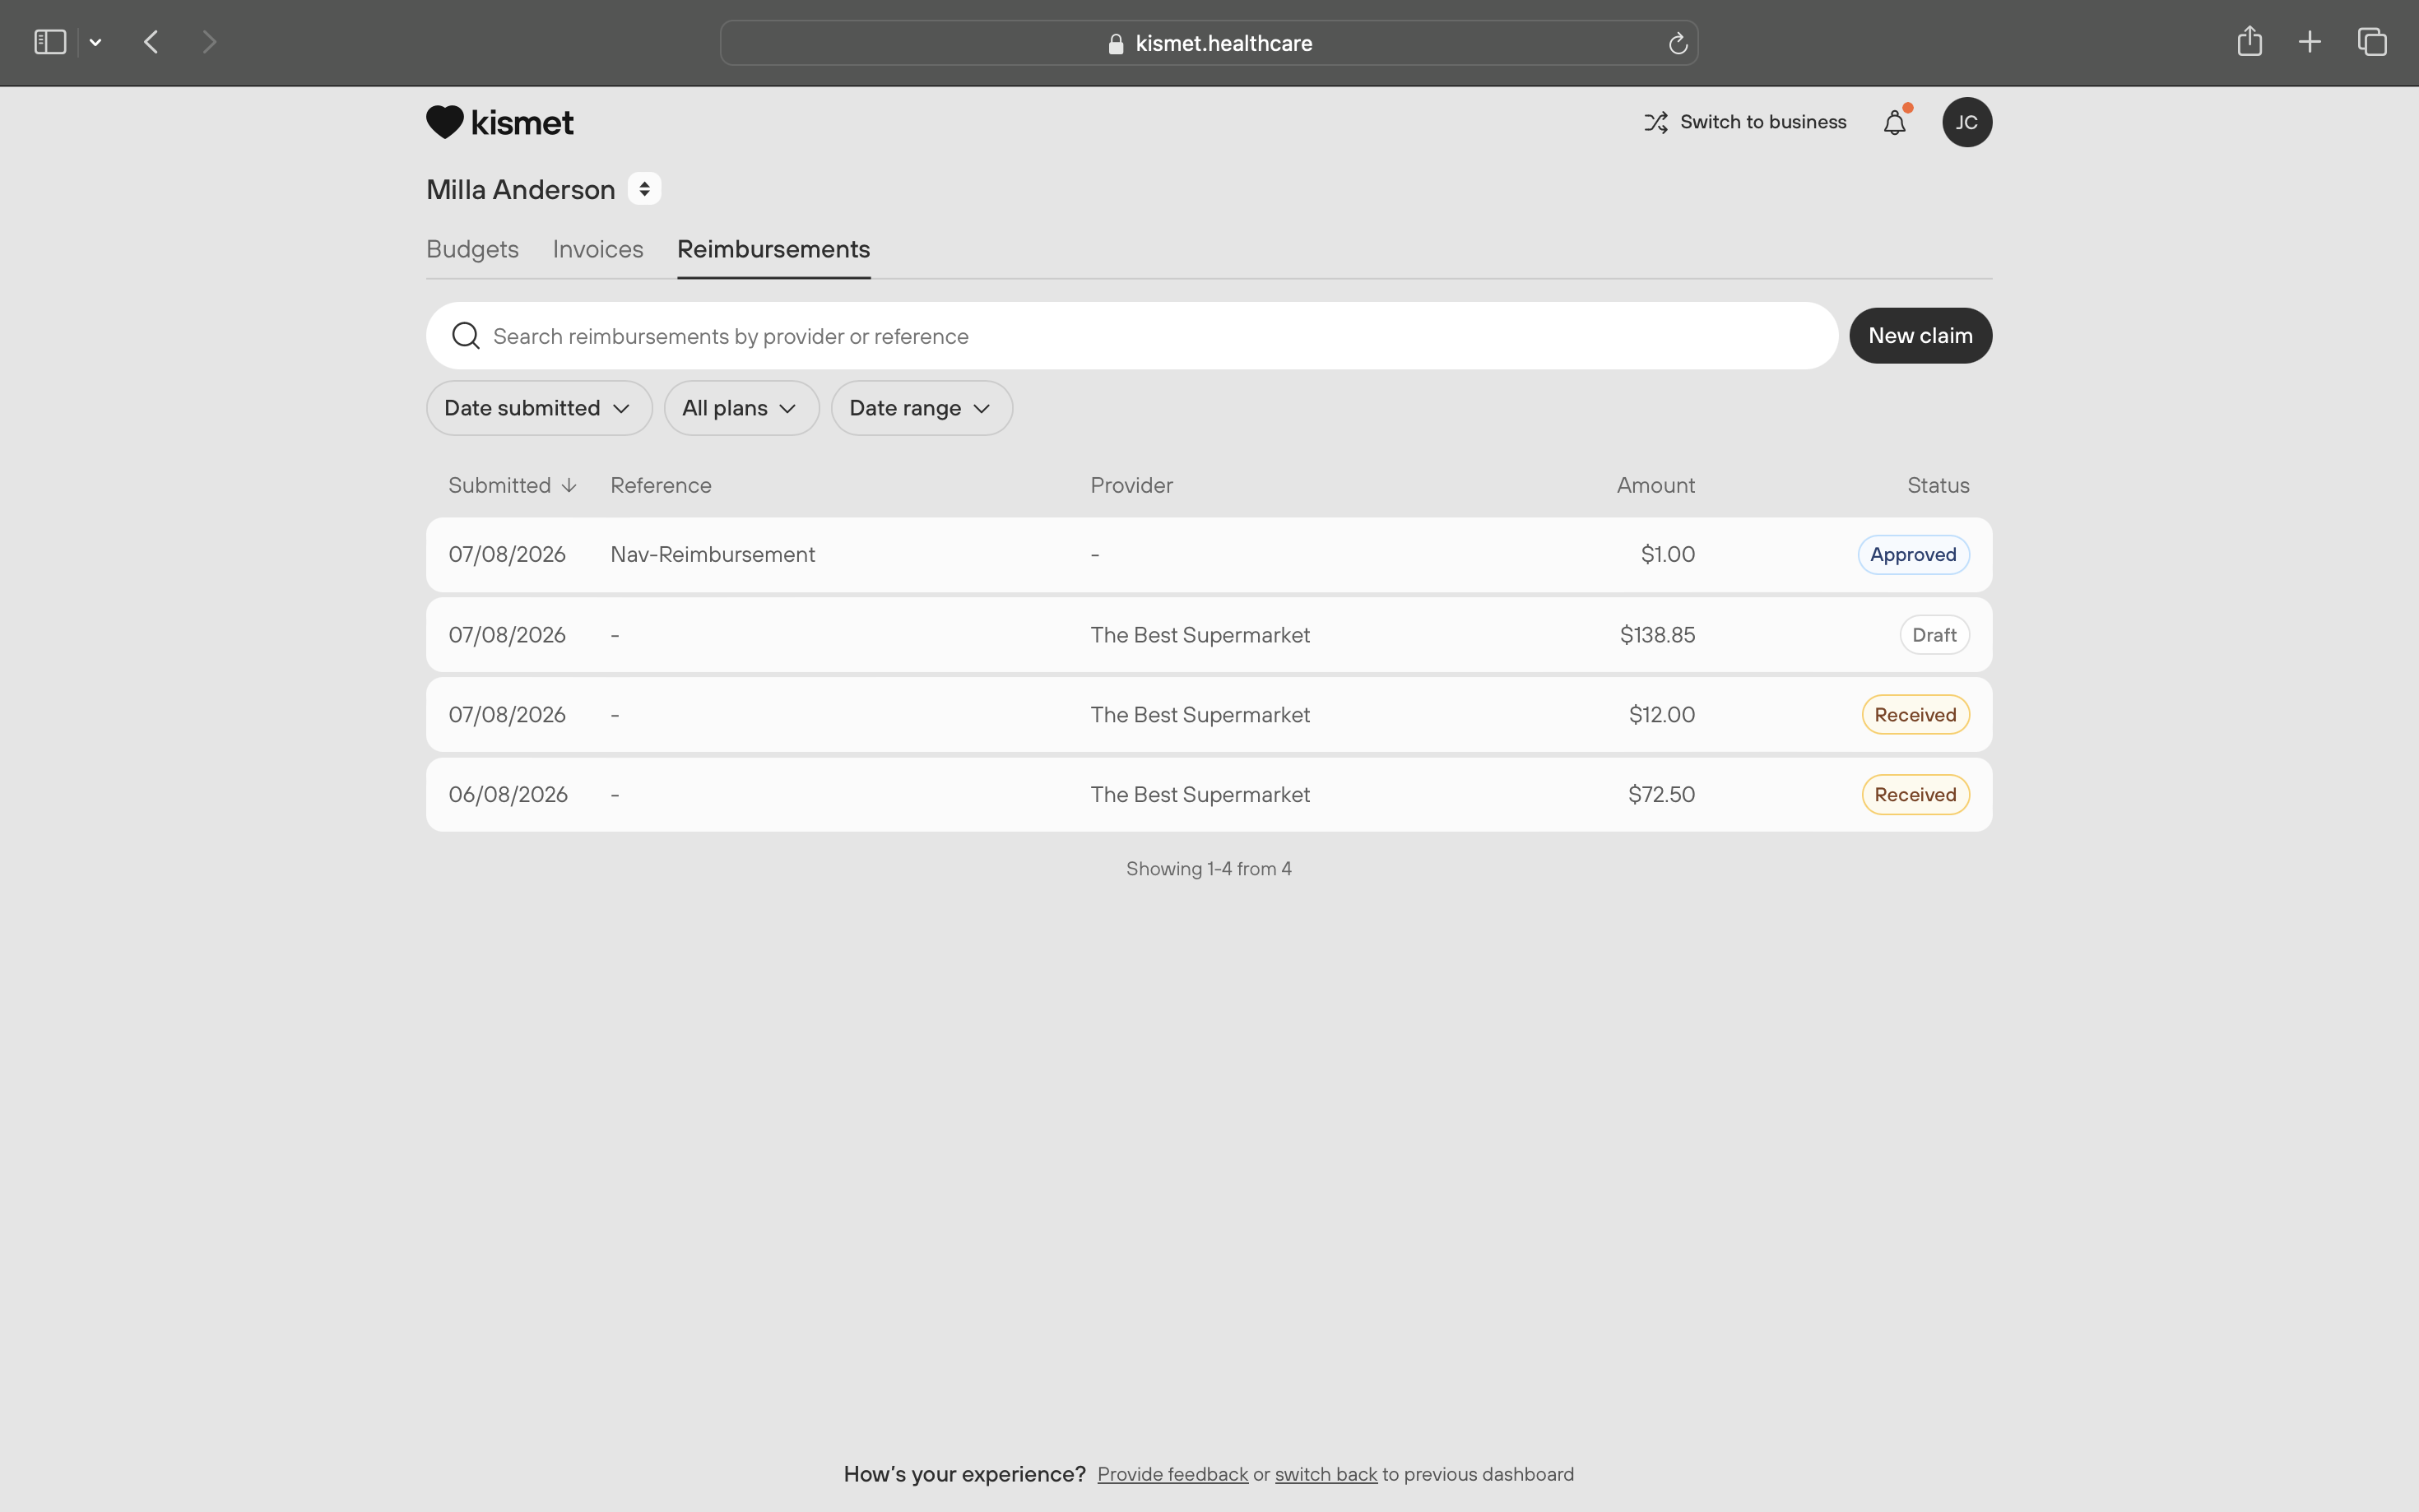Open a new tab with the plus icon
Image resolution: width=2419 pixels, height=1512 pixels.
(2309, 42)
